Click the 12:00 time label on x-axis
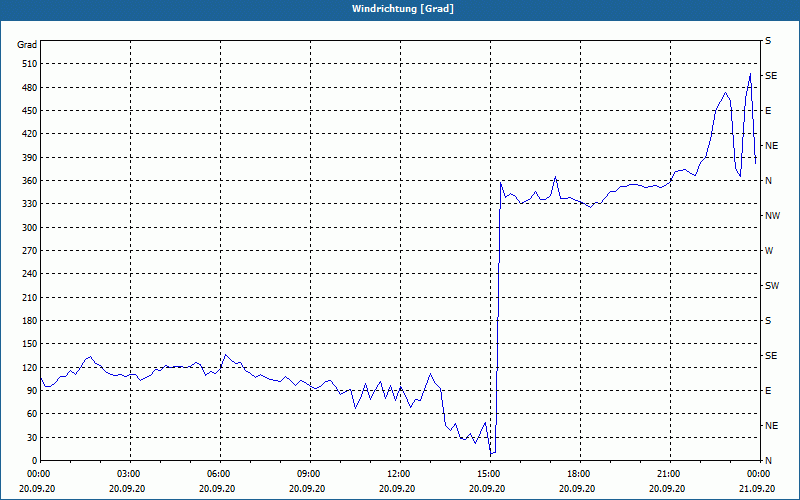The width and height of the screenshot is (800, 500). (400, 474)
